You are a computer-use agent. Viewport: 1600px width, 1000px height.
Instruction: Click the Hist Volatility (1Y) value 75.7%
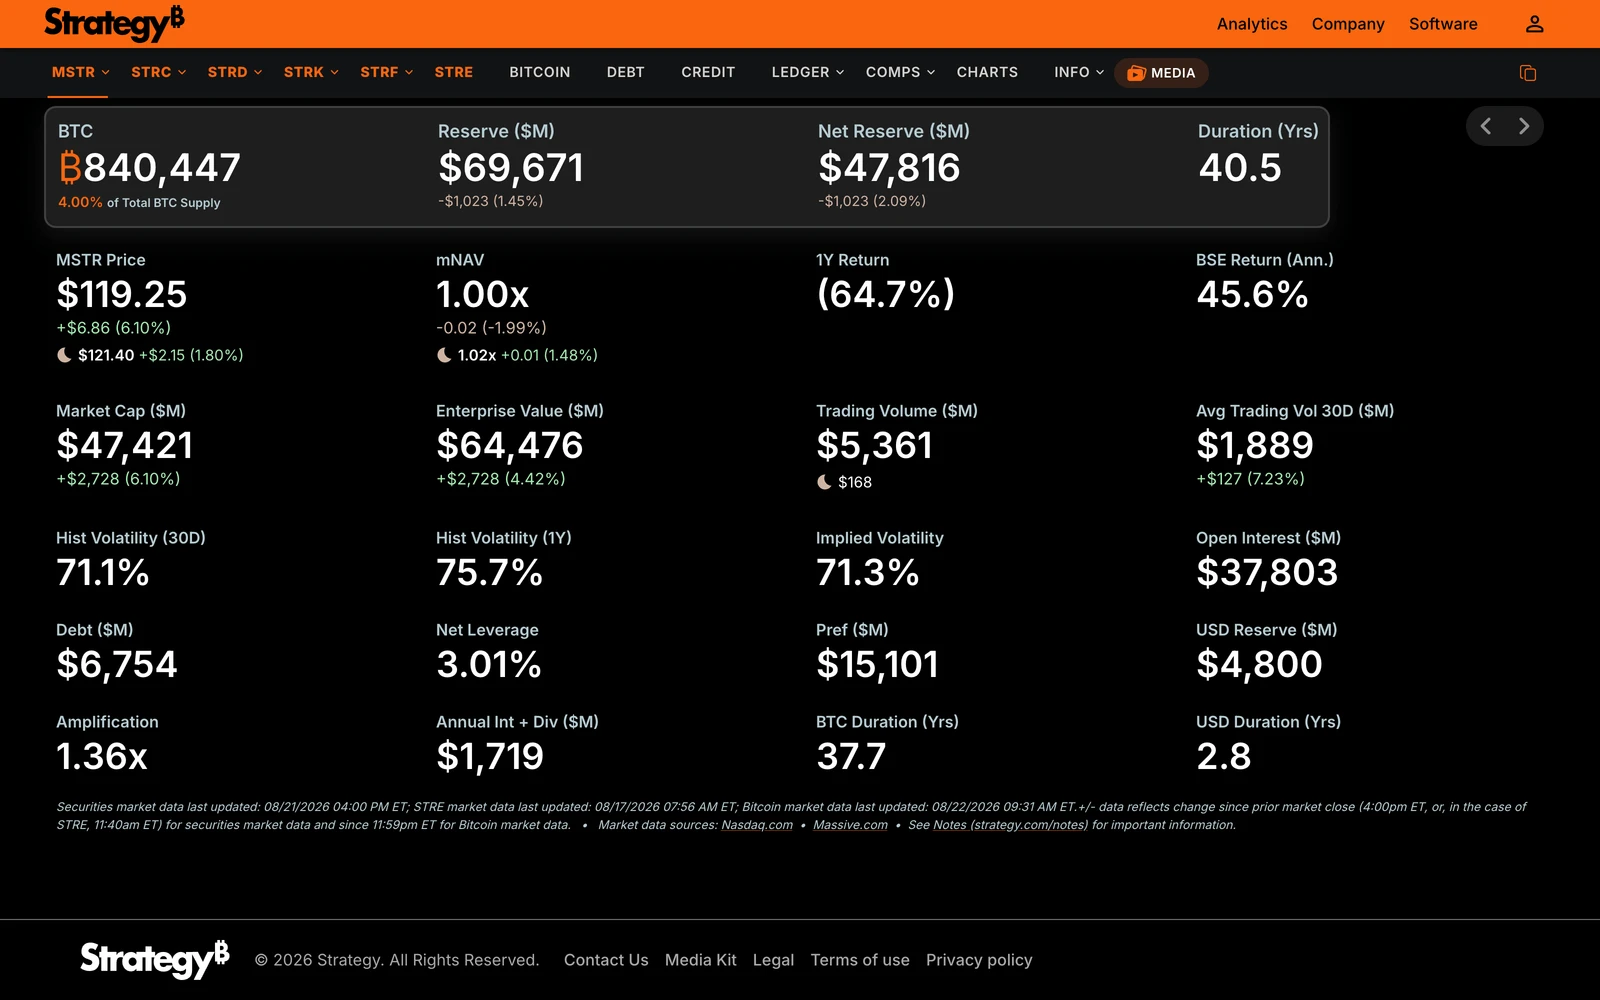489,573
